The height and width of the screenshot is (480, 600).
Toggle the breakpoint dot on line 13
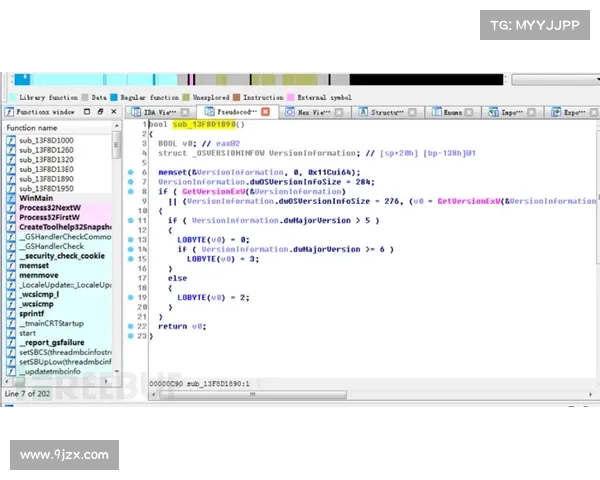(x=131, y=240)
